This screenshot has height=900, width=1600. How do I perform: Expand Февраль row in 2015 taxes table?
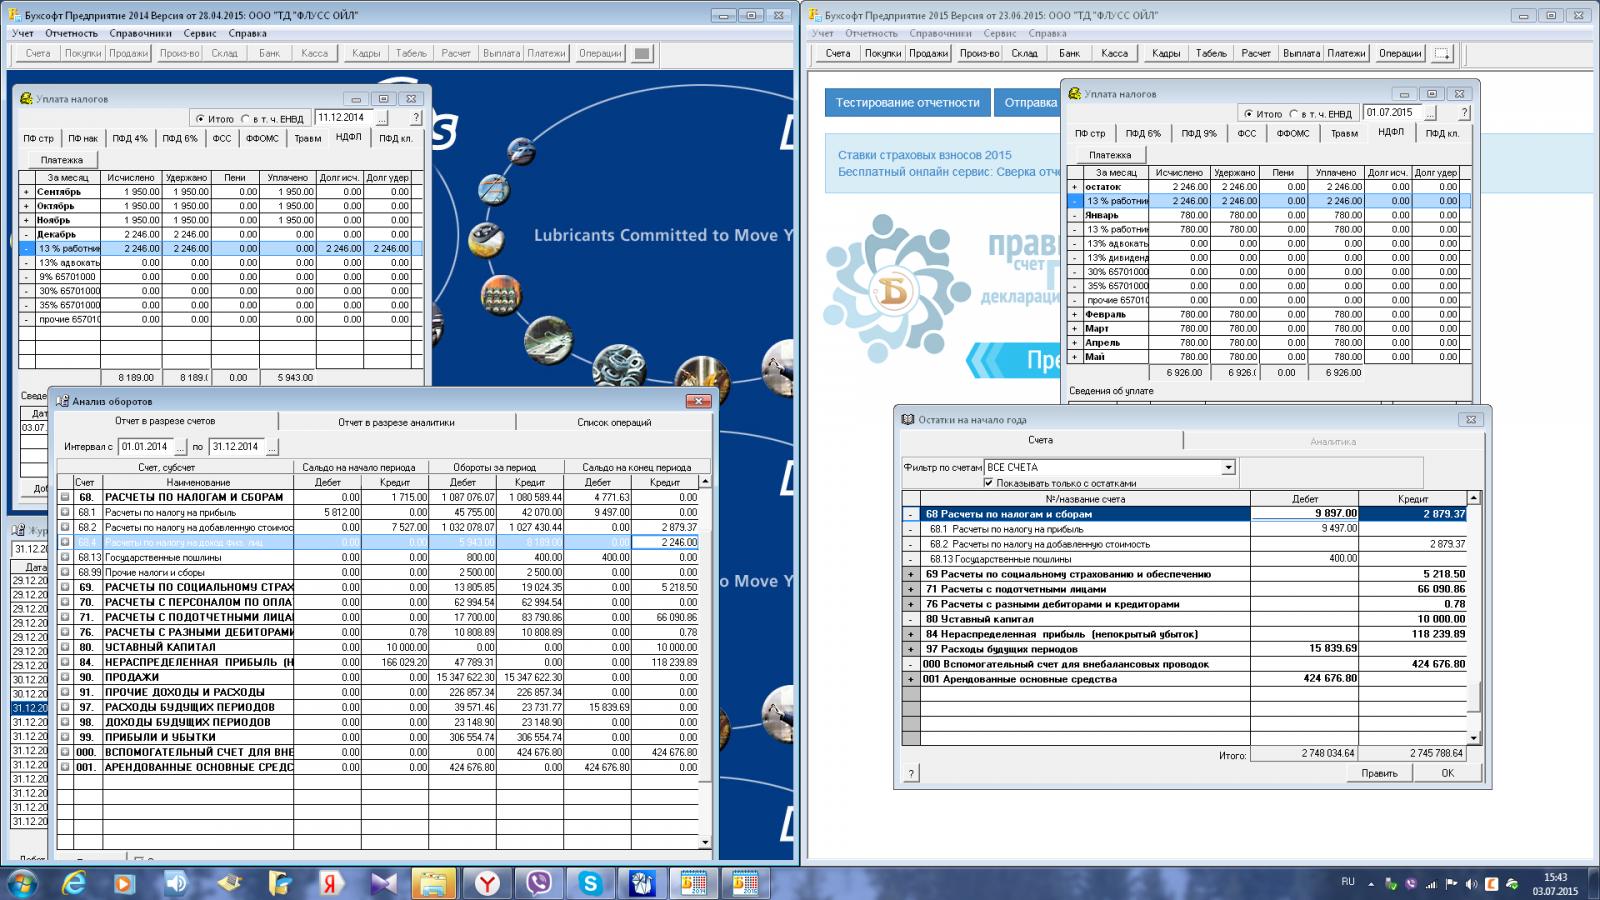pos(1074,315)
